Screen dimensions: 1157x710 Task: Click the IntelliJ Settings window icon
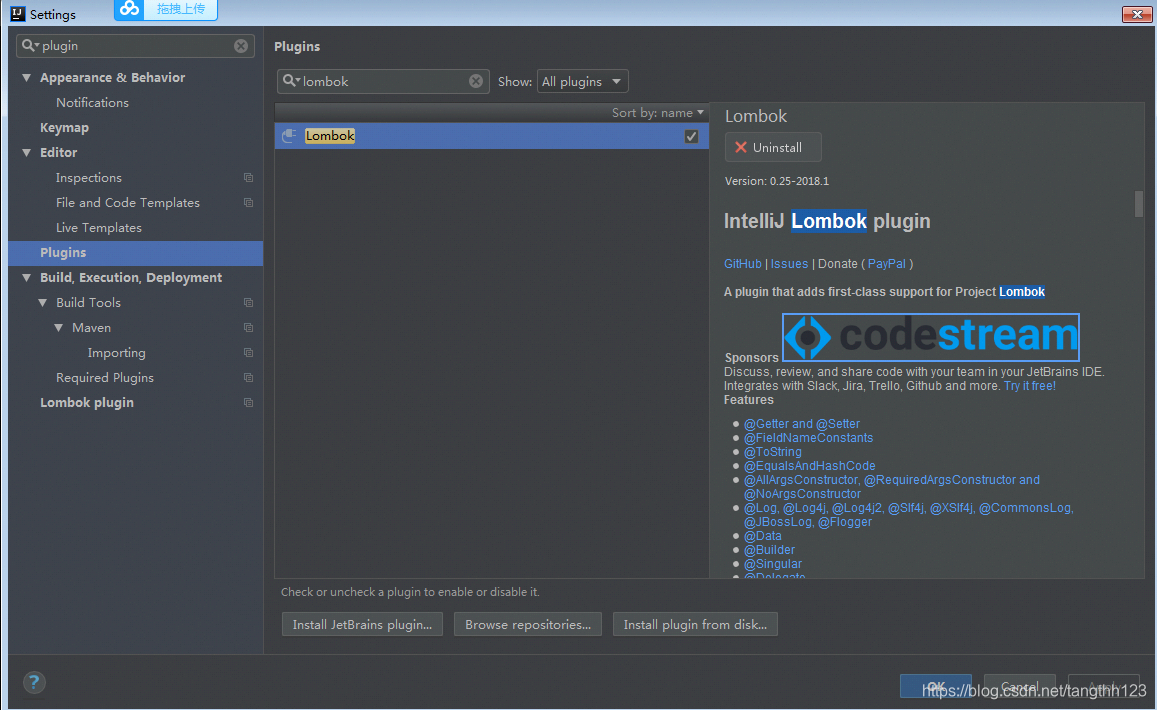[18, 14]
